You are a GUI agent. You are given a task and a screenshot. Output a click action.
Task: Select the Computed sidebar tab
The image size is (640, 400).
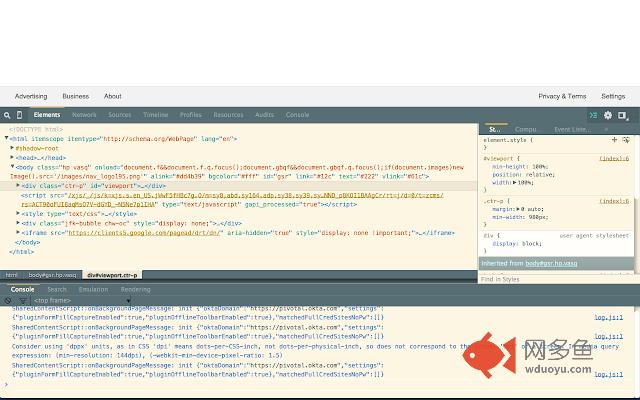pyautogui.click(x=525, y=129)
